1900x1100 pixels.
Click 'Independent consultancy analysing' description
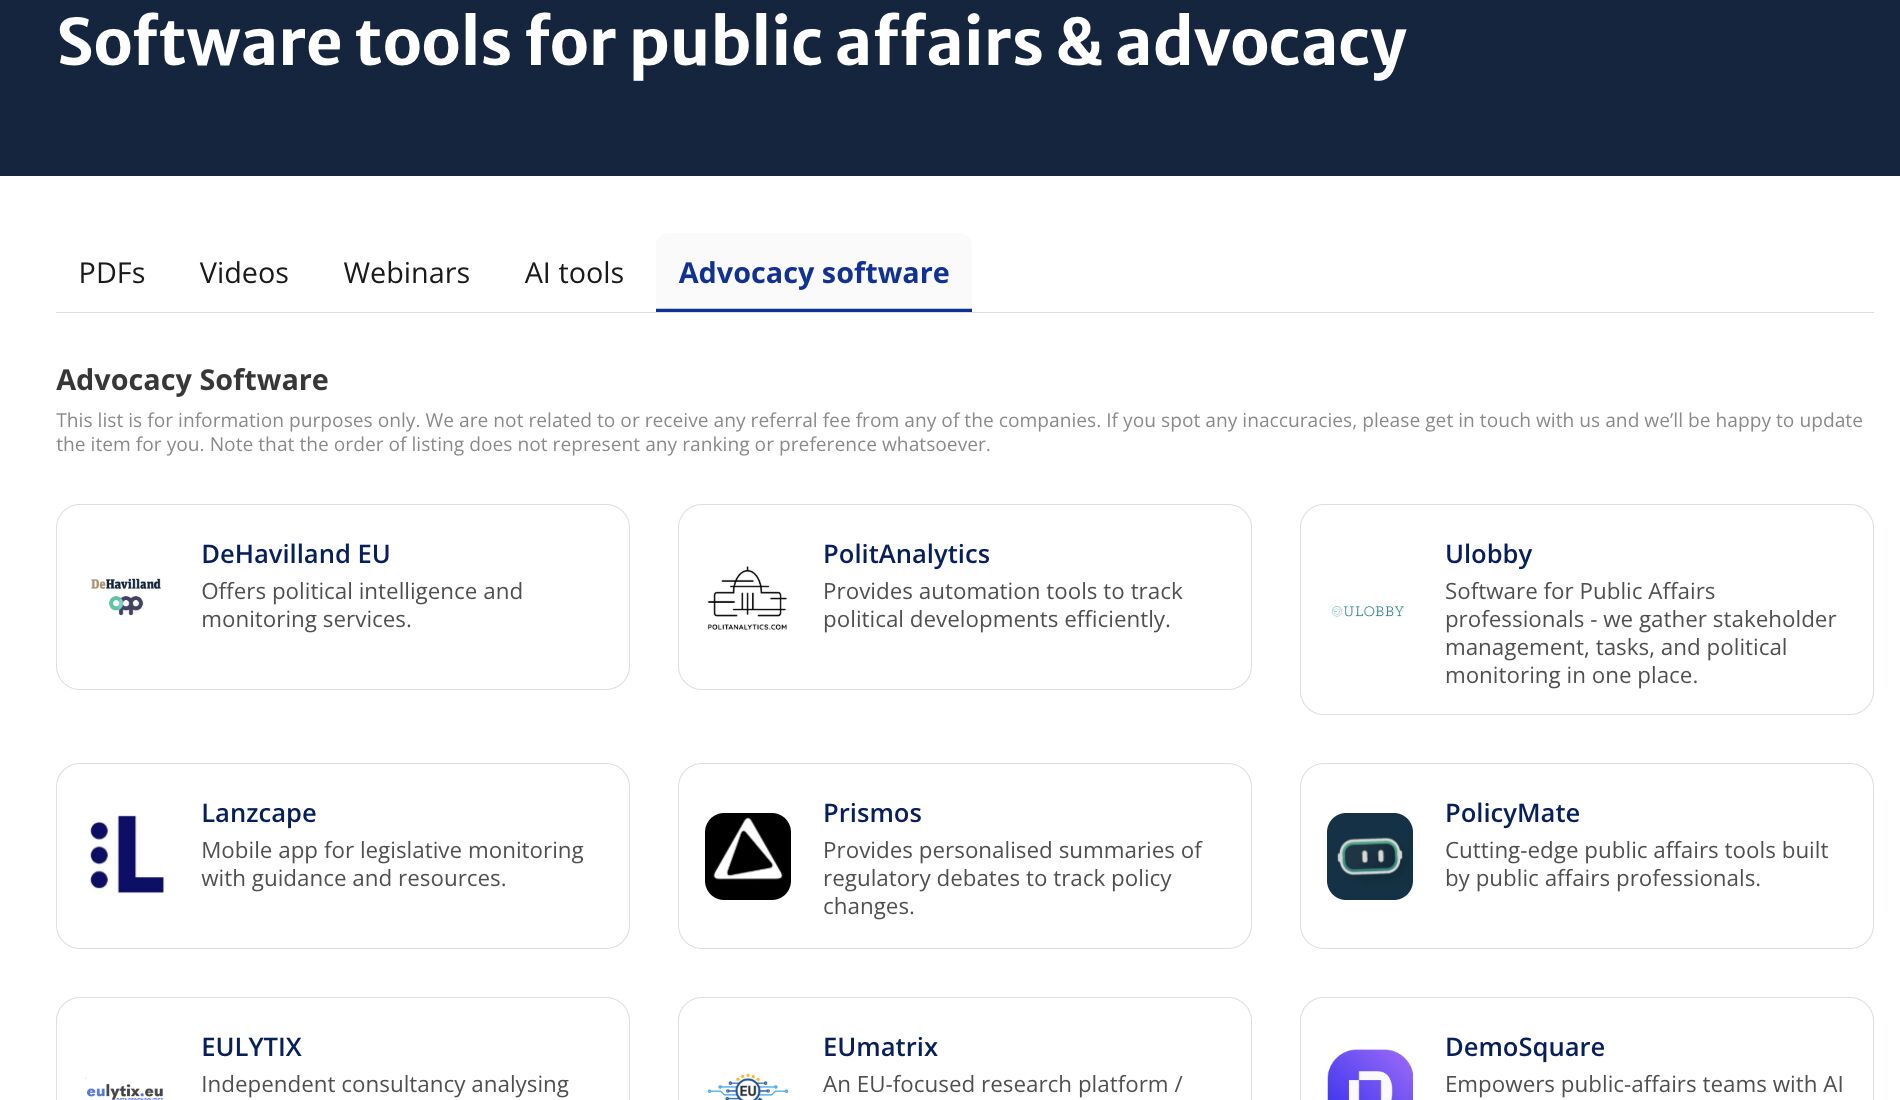pyautogui.click(x=385, y=1084)
